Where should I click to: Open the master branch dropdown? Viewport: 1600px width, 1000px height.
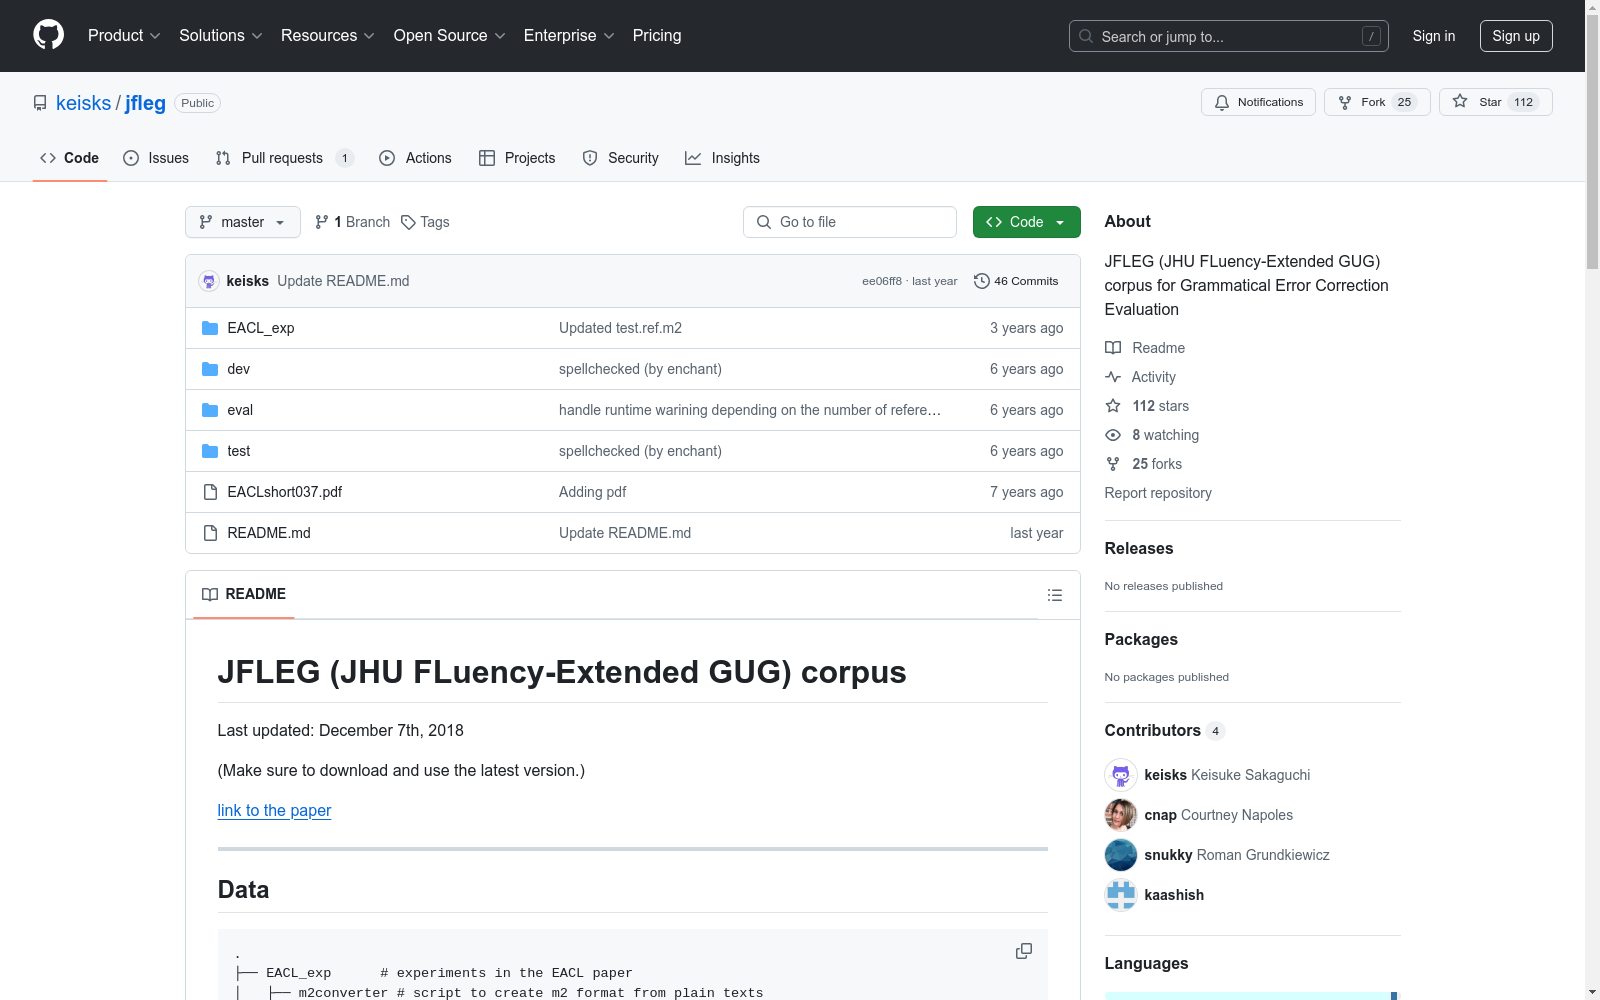pos(243,222)
